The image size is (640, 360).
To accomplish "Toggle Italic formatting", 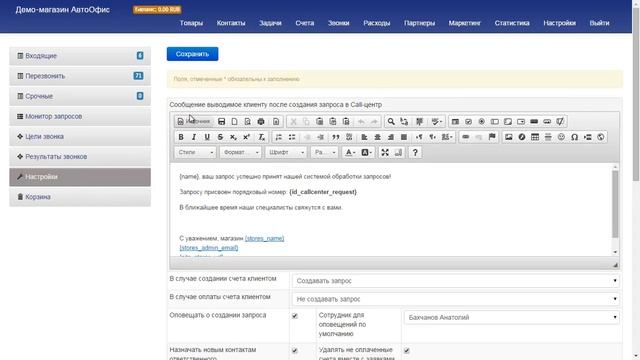I will point(194,137).
